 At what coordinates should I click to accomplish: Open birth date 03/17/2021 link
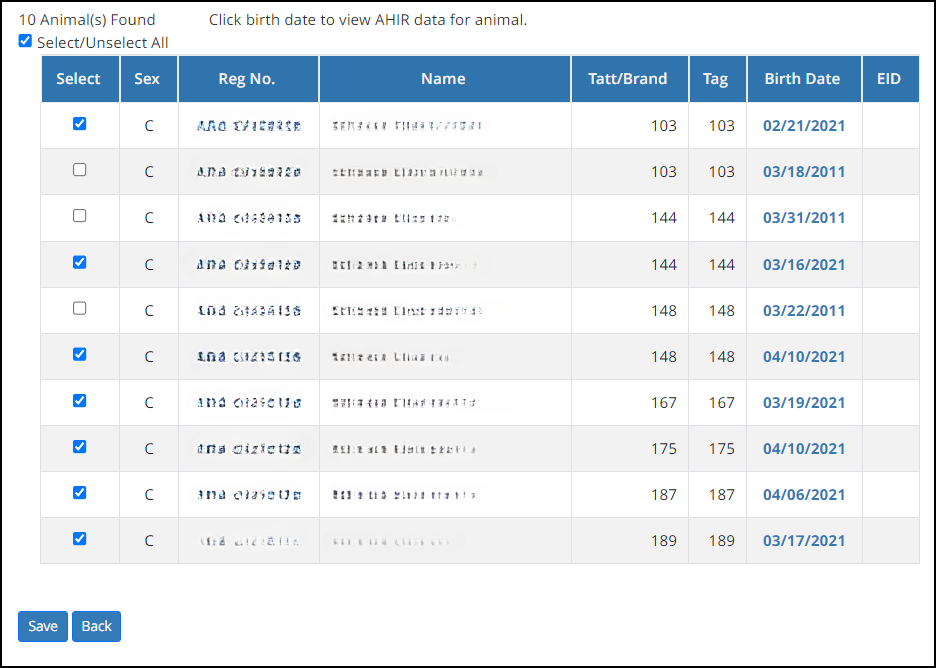coord(804,541)
